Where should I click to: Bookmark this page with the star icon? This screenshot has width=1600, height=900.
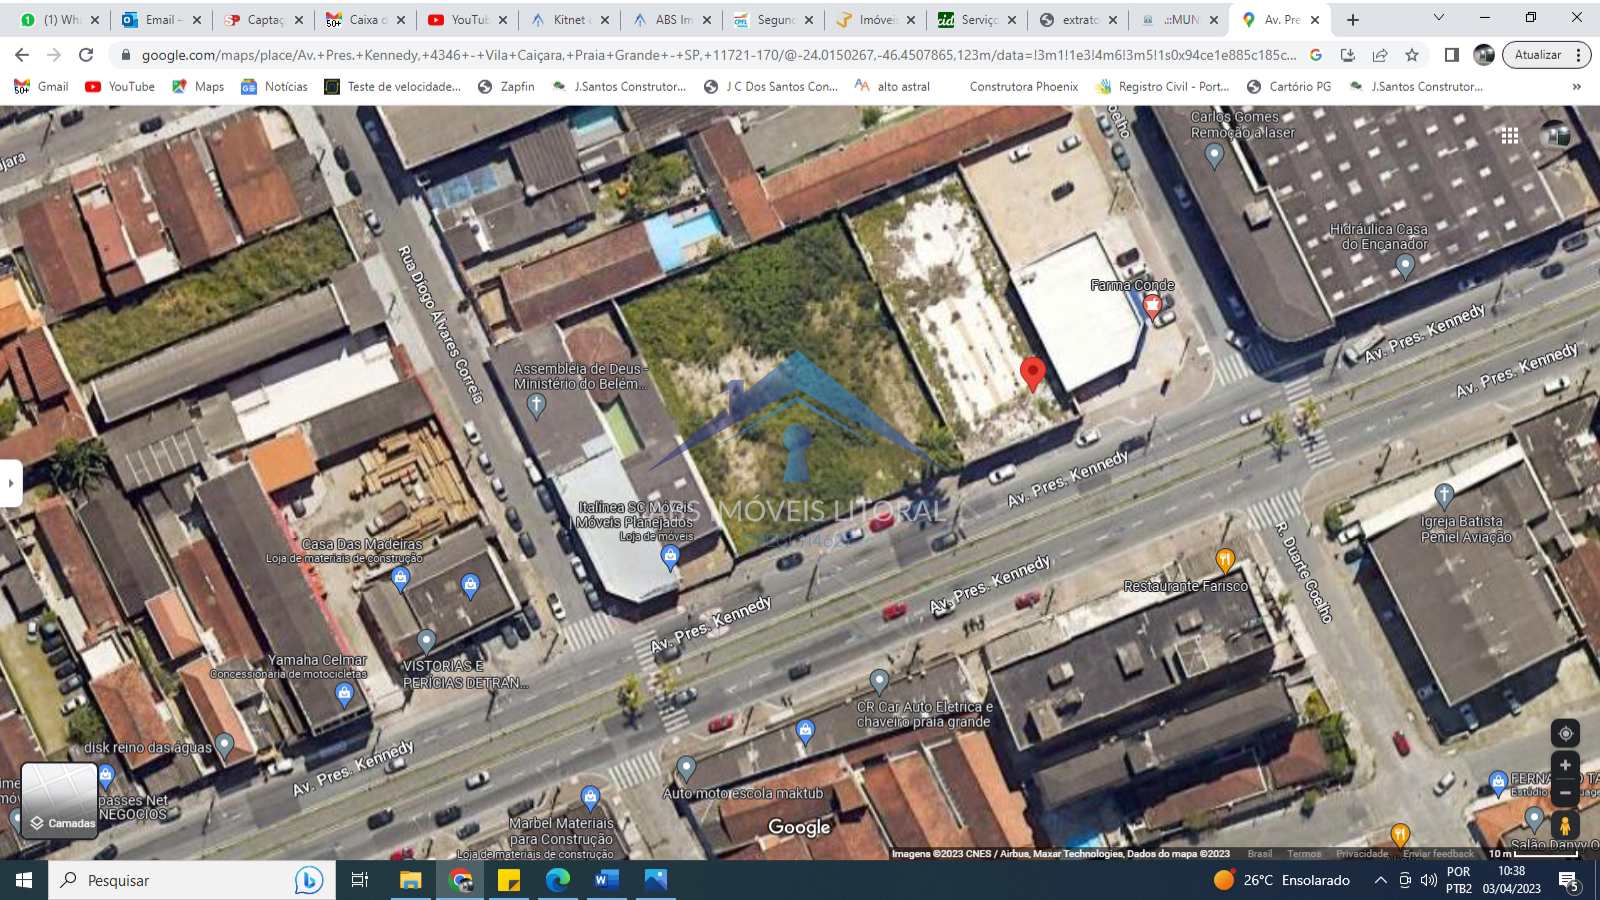tap(1412, 55)
